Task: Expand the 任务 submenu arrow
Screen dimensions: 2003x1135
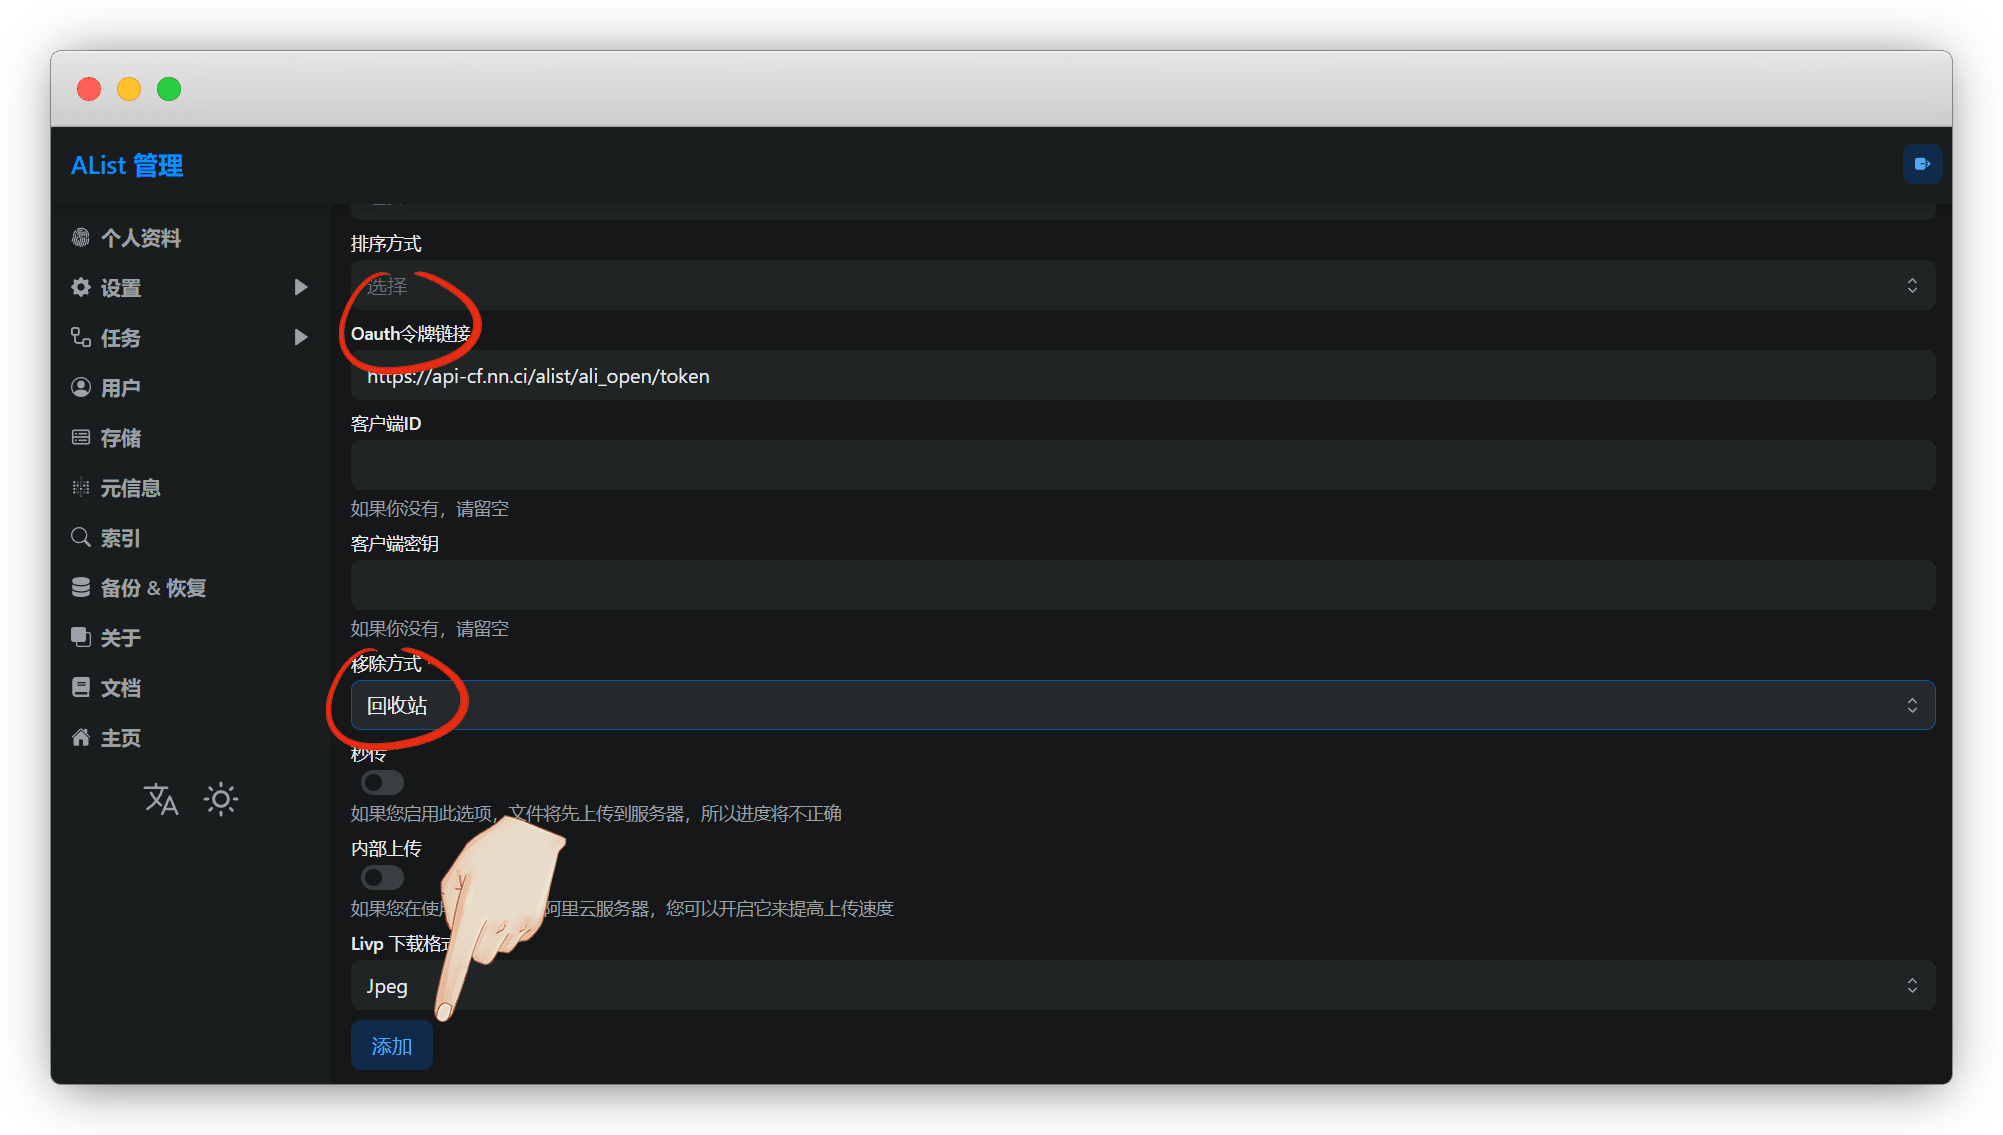Action: [x=301, y=337]
